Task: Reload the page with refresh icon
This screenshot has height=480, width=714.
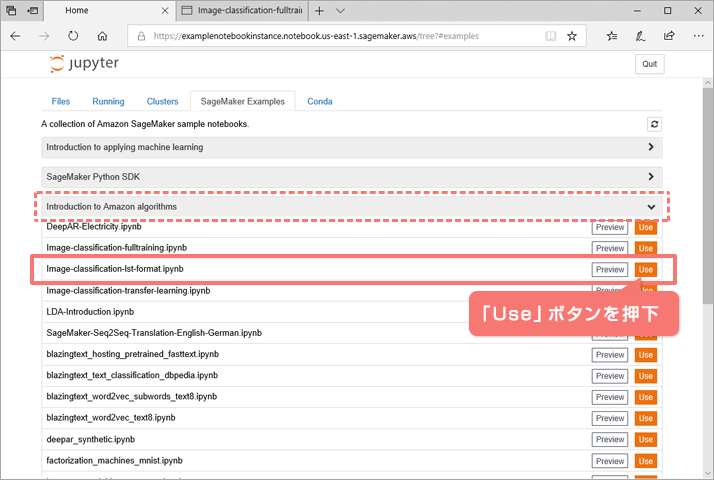Action: point(73,36)
